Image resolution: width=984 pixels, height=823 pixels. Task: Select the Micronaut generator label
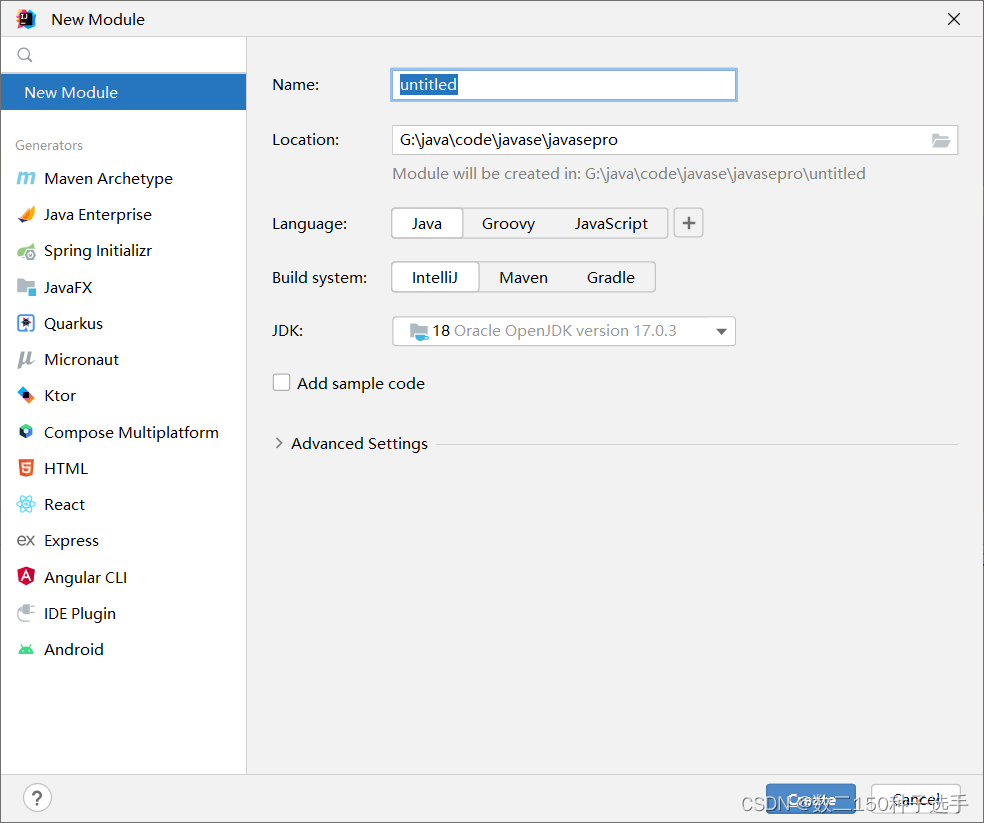click(x=82, y=360)
